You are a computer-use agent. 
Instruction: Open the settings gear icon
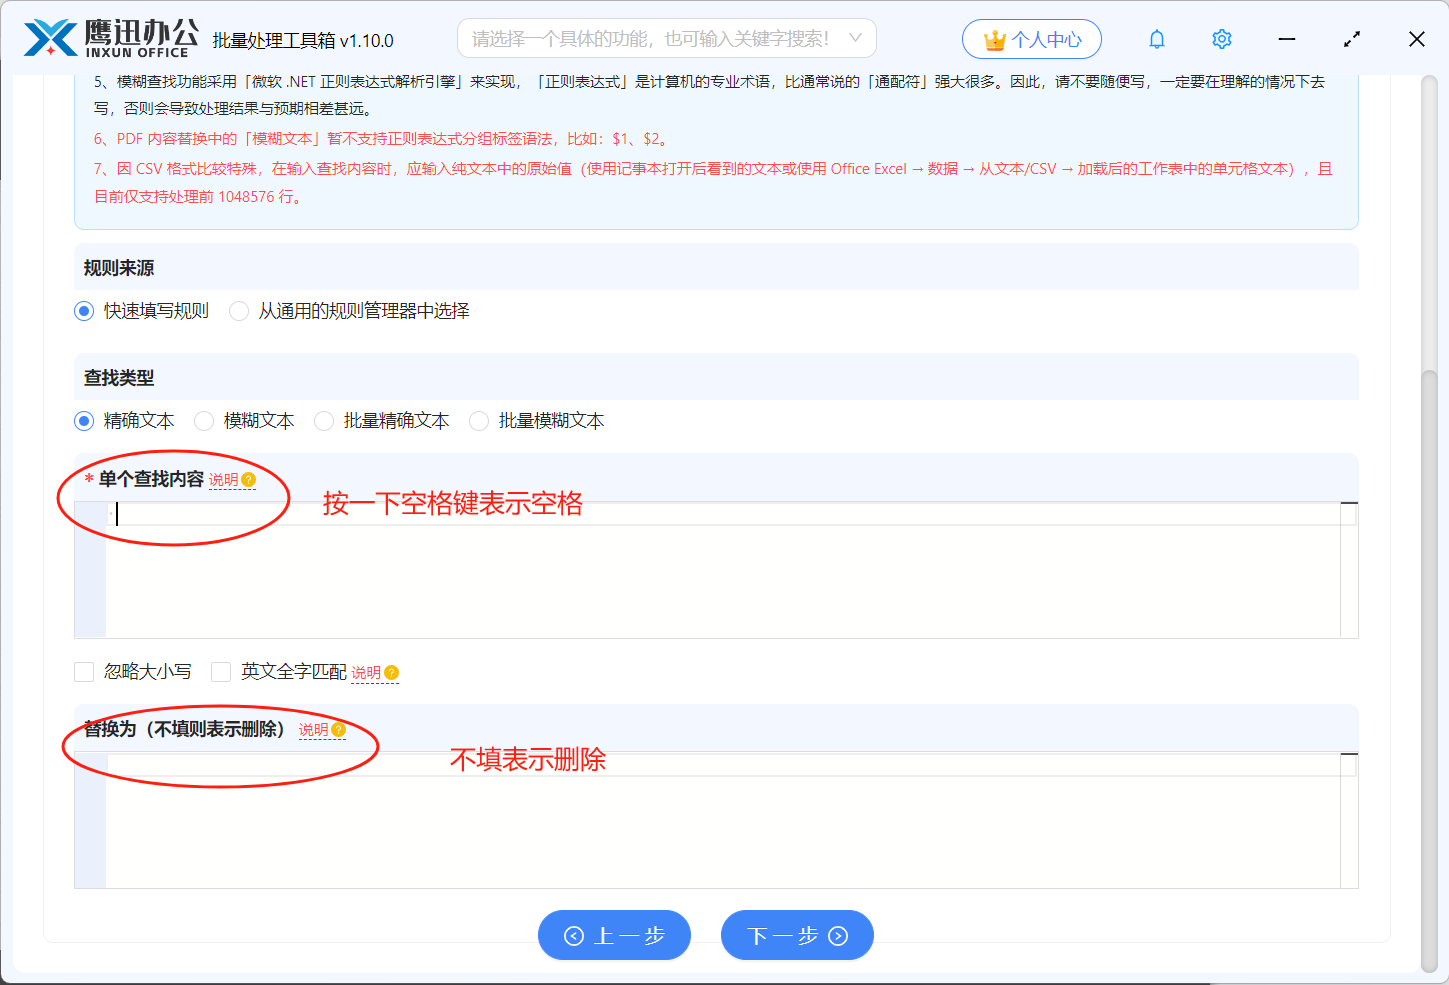pyautogui.click(x=1221, y=38)
